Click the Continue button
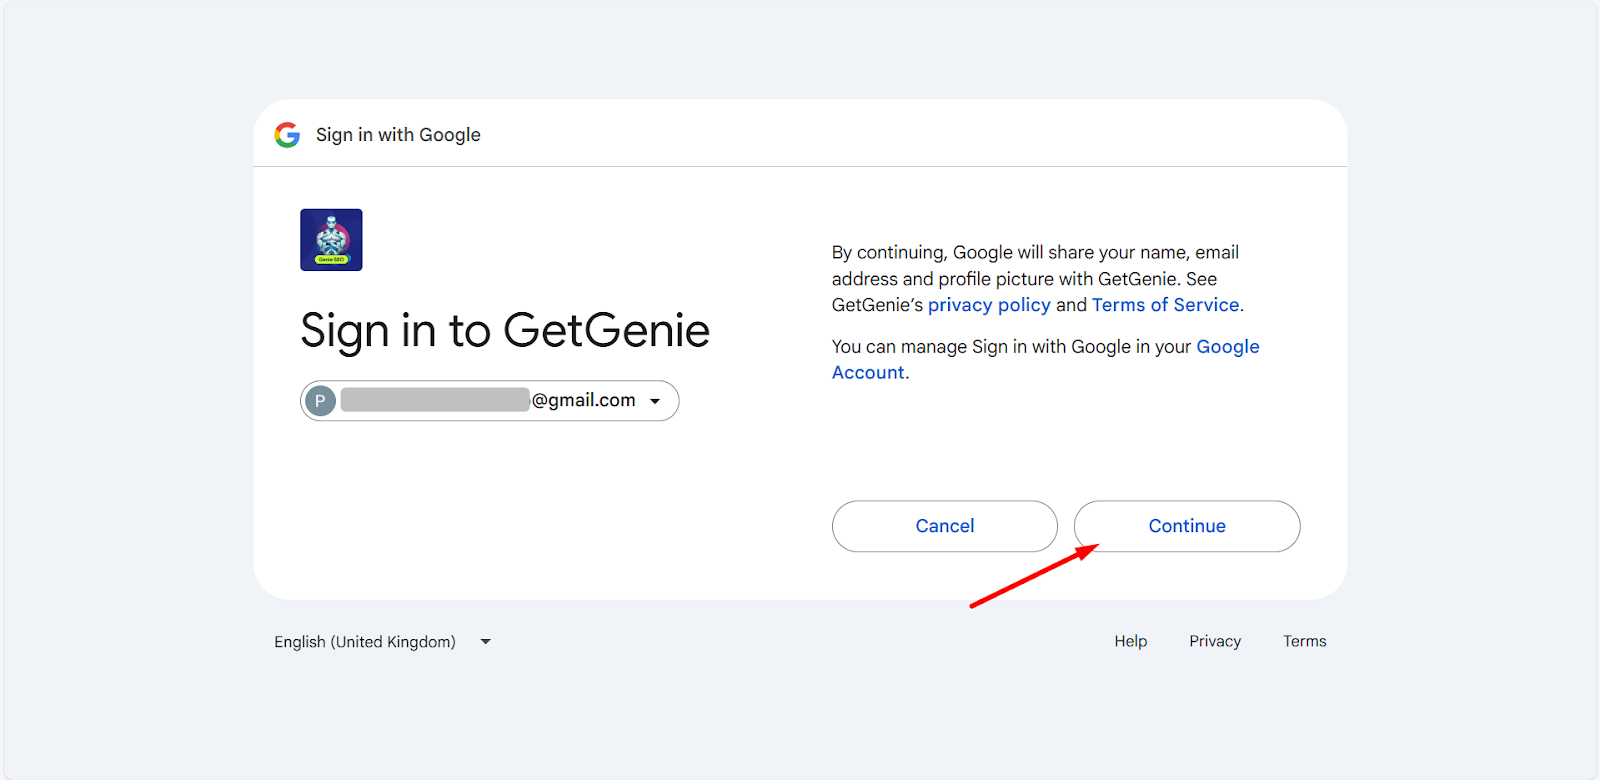This screenshot has width=1600, height=780. (1187, 526)
